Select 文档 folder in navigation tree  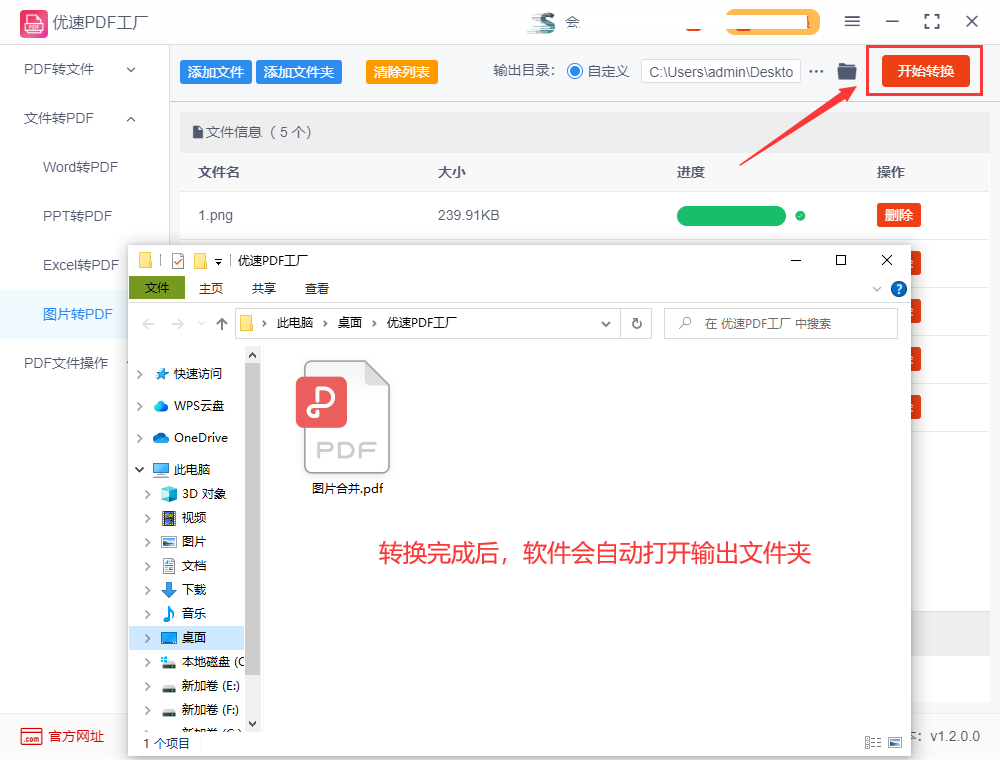click(193, 566)
